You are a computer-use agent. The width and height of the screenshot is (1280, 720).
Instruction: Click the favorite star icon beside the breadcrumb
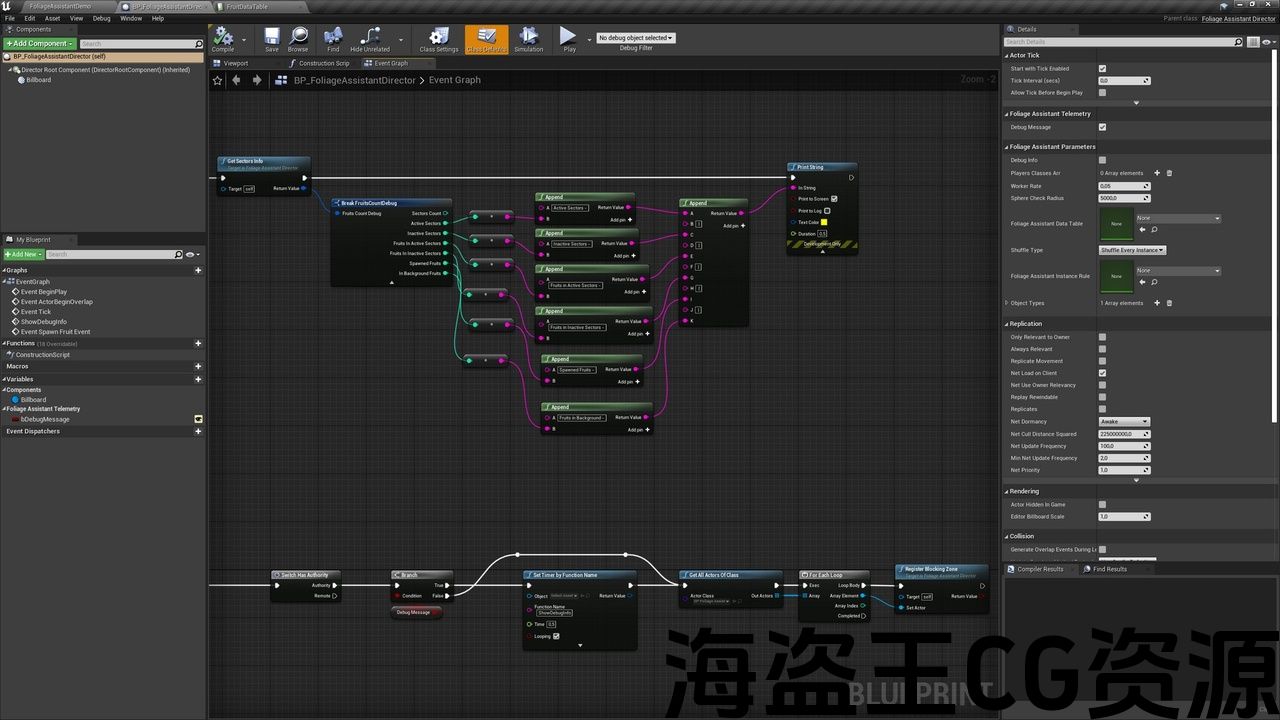click(x=218, y=80)
